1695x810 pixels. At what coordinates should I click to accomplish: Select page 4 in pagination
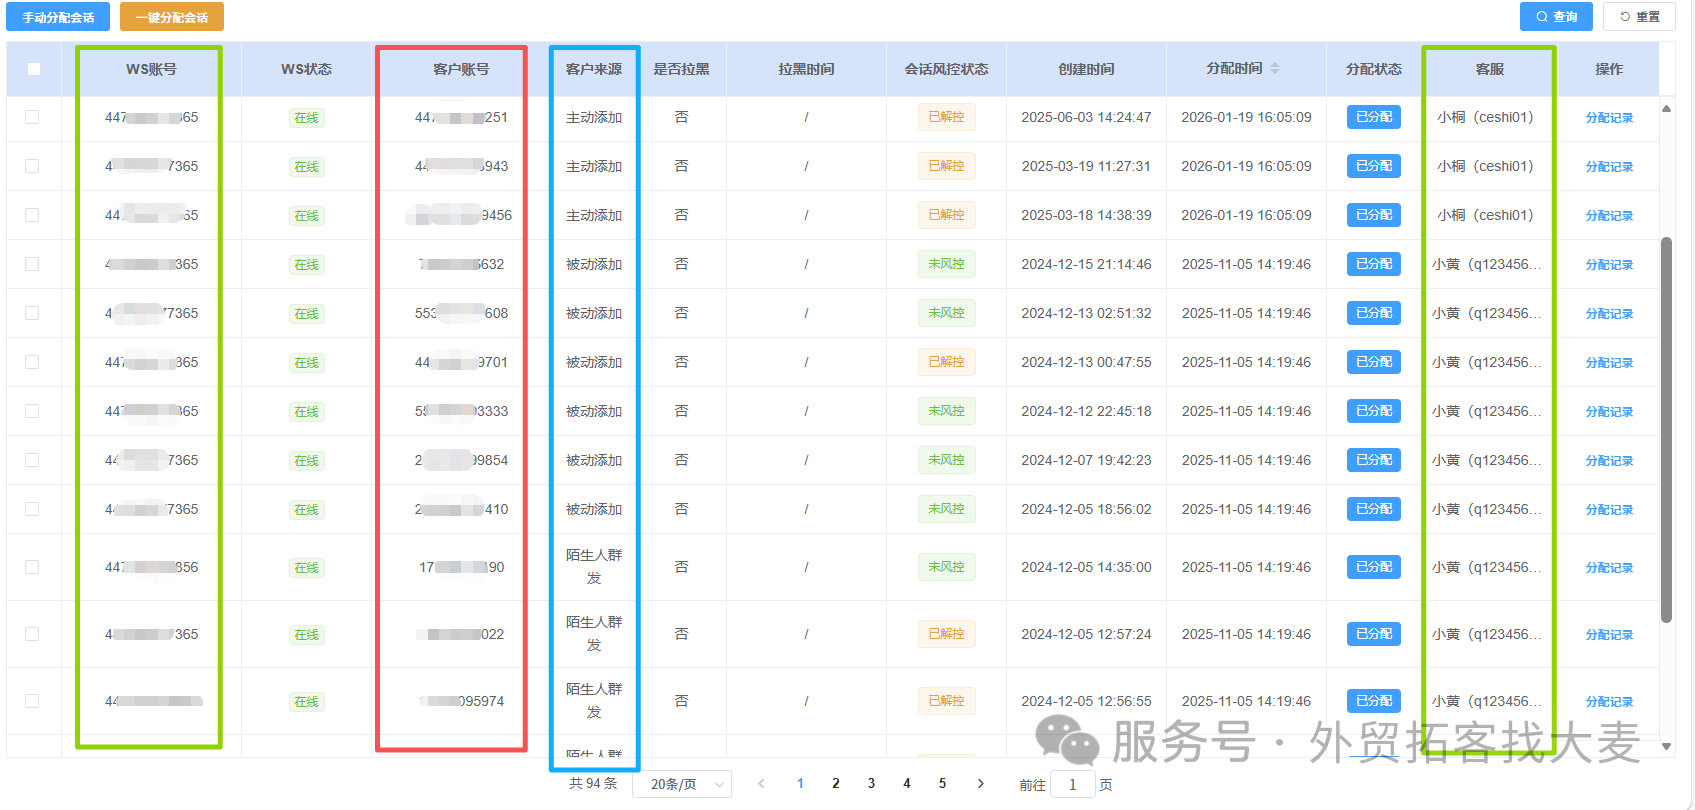tap(907, 784)
